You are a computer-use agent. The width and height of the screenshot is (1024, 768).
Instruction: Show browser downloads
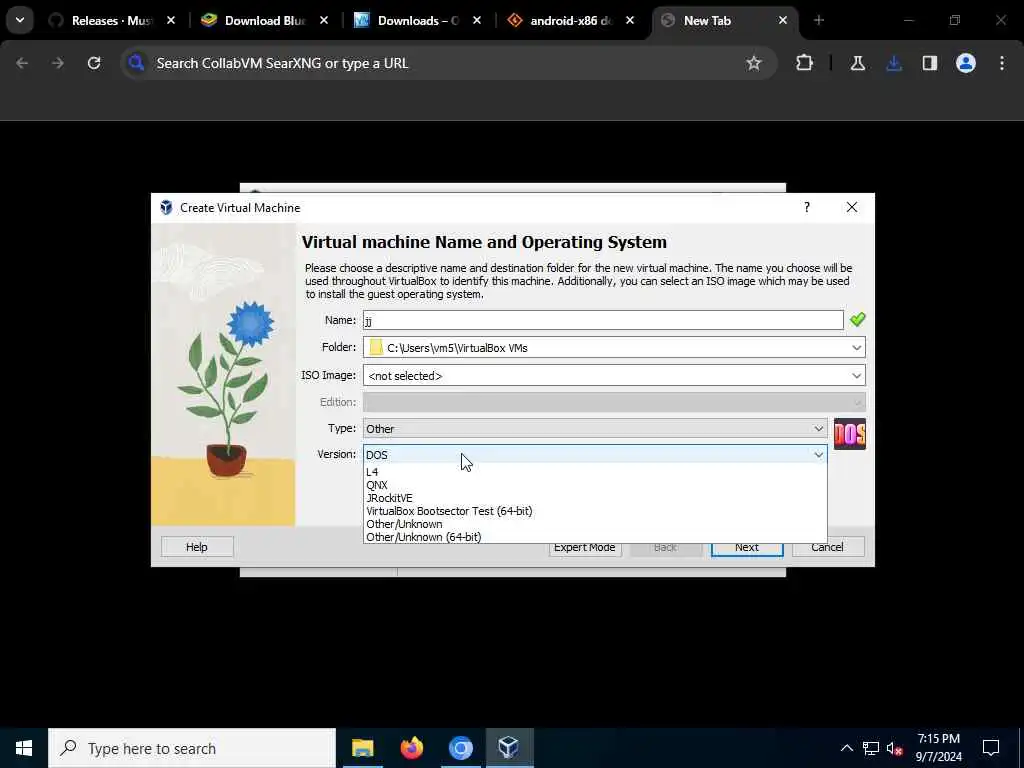pos(894,63)
